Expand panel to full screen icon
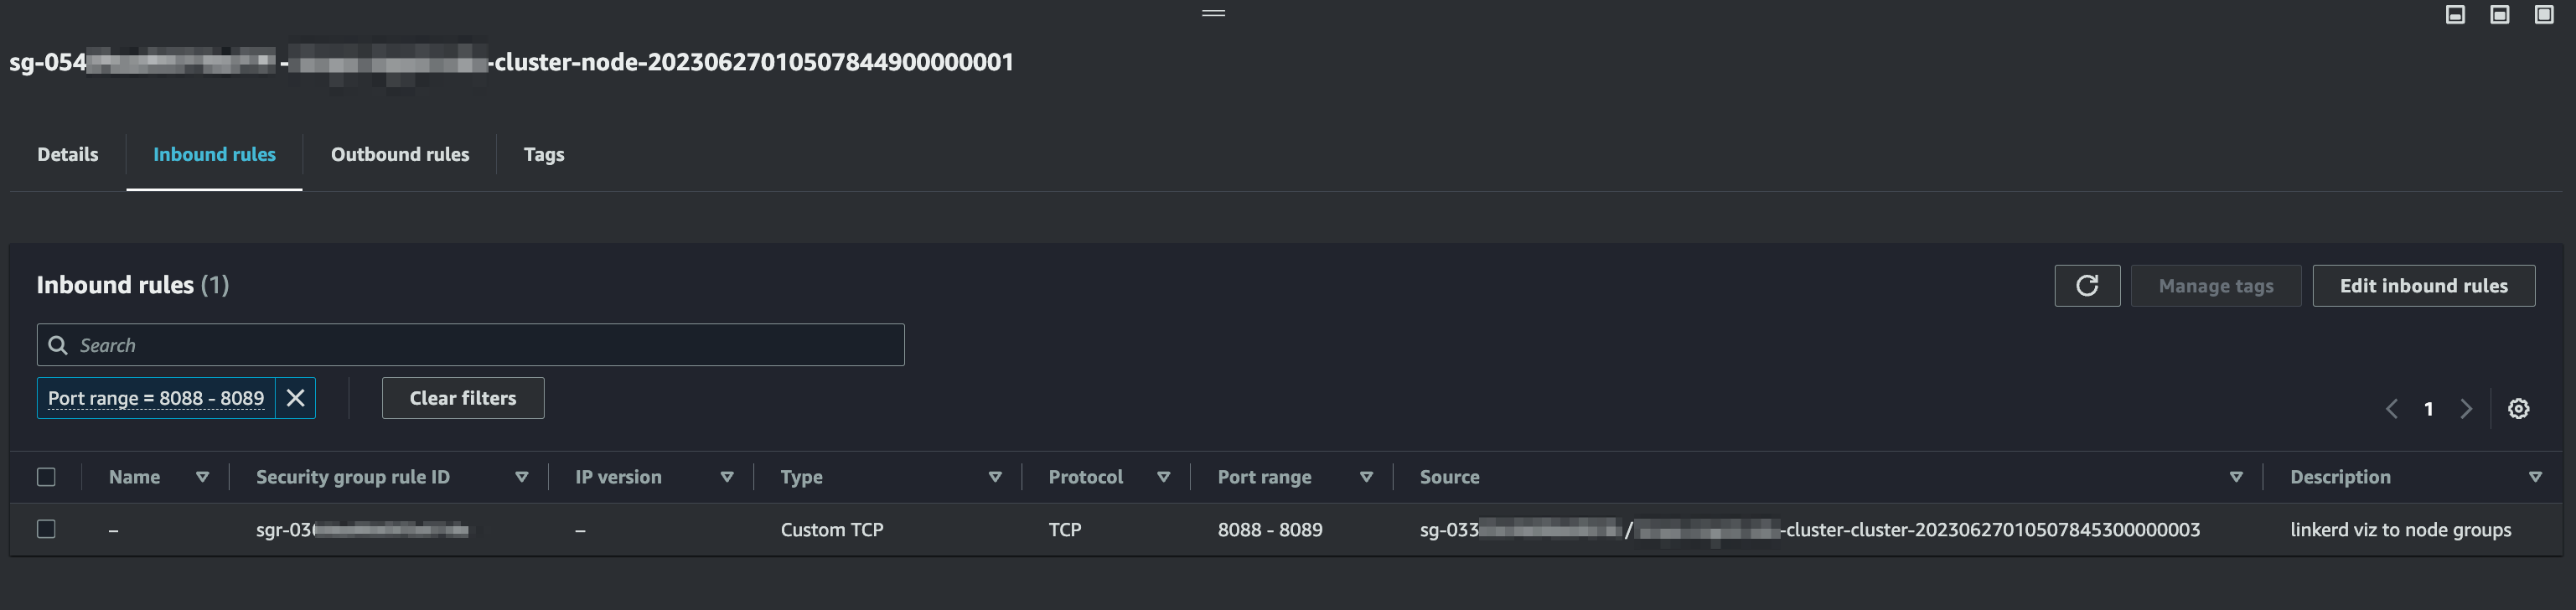The width and height of the screenshot is (2576, 610). pyautogui.click(x=2544, y=14)
